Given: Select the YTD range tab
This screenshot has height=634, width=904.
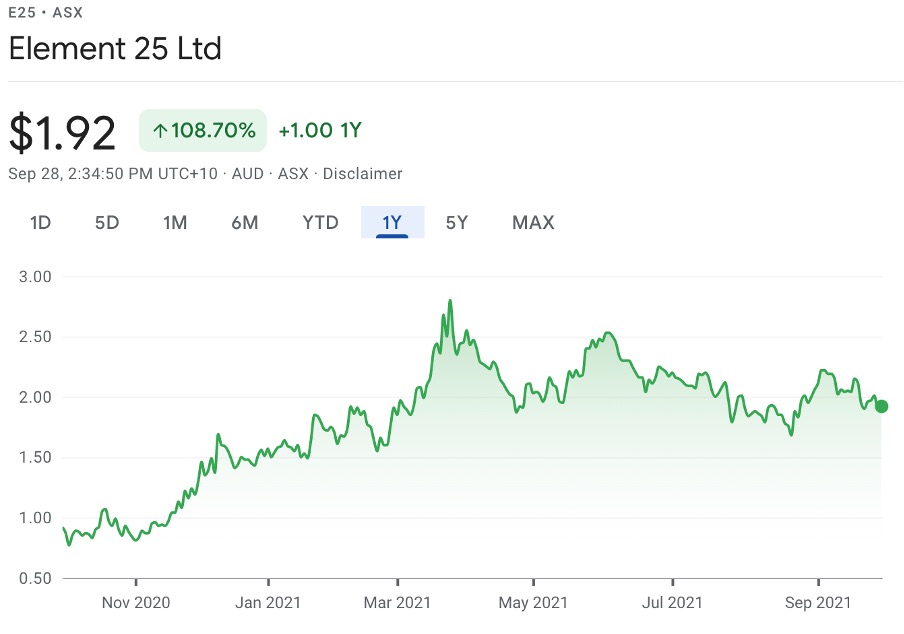Looking at the screenshot, I should 320,222.
